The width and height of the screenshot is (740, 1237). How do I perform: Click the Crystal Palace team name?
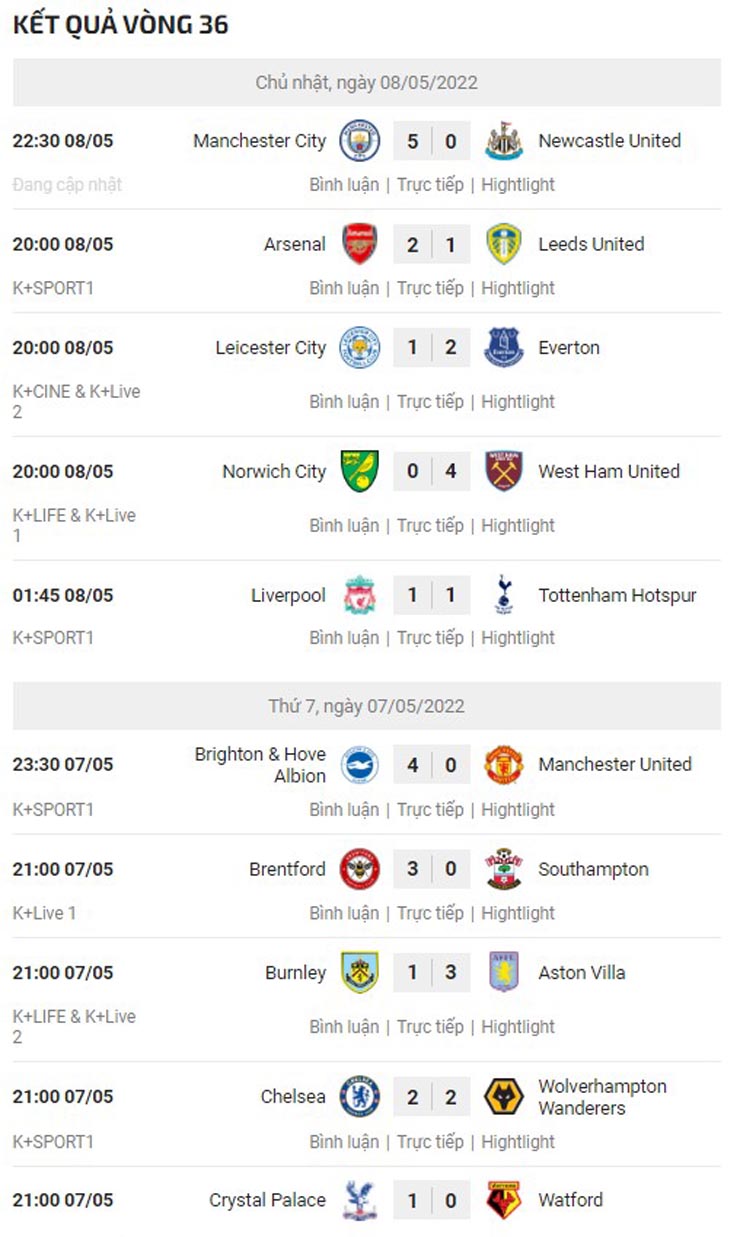pyautogui.click(x=267, y=1200)
